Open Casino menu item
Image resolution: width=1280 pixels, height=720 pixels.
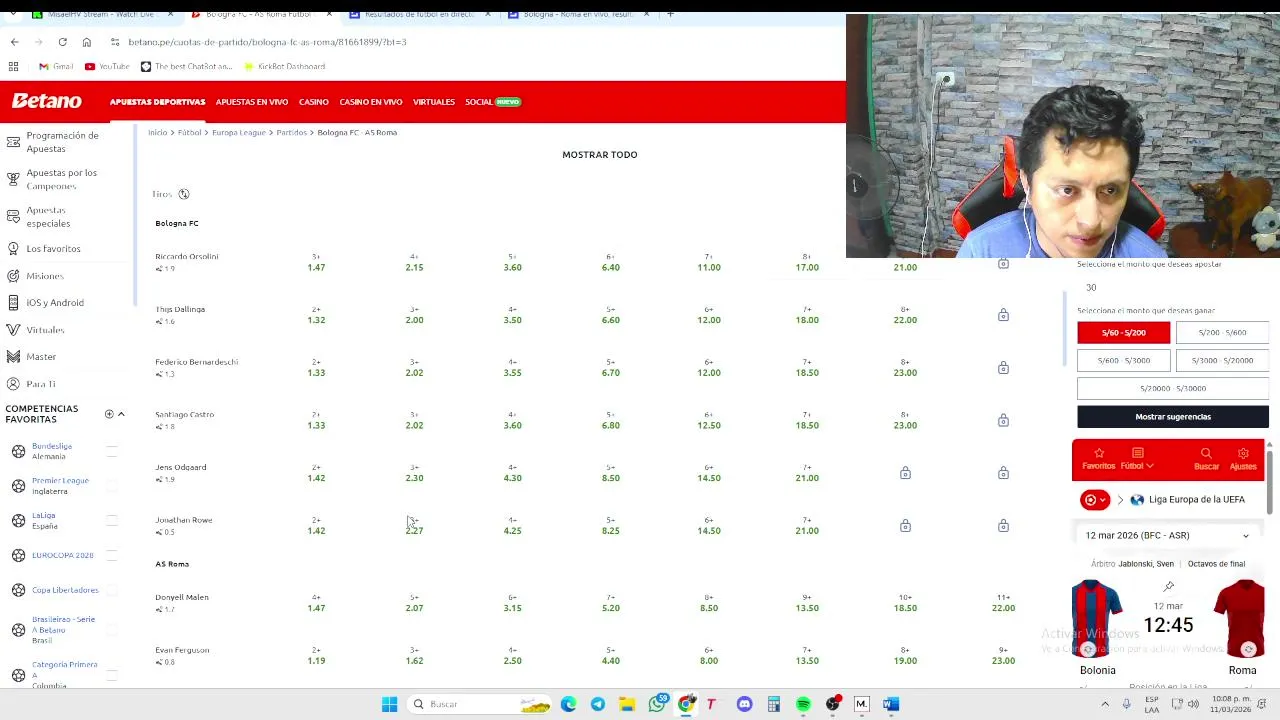(x=314, y=102)
